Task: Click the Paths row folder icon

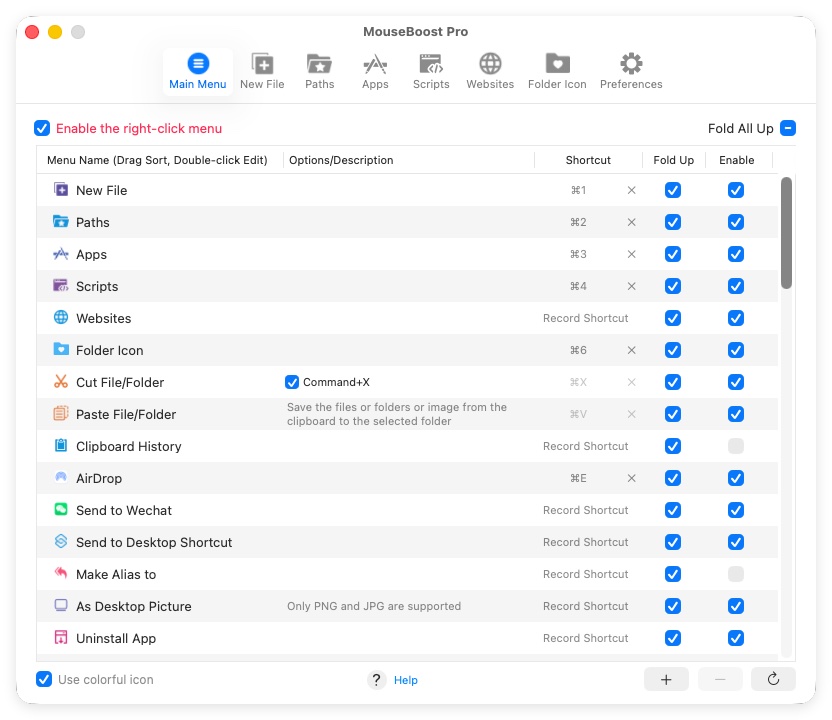Action: [61, 221]
